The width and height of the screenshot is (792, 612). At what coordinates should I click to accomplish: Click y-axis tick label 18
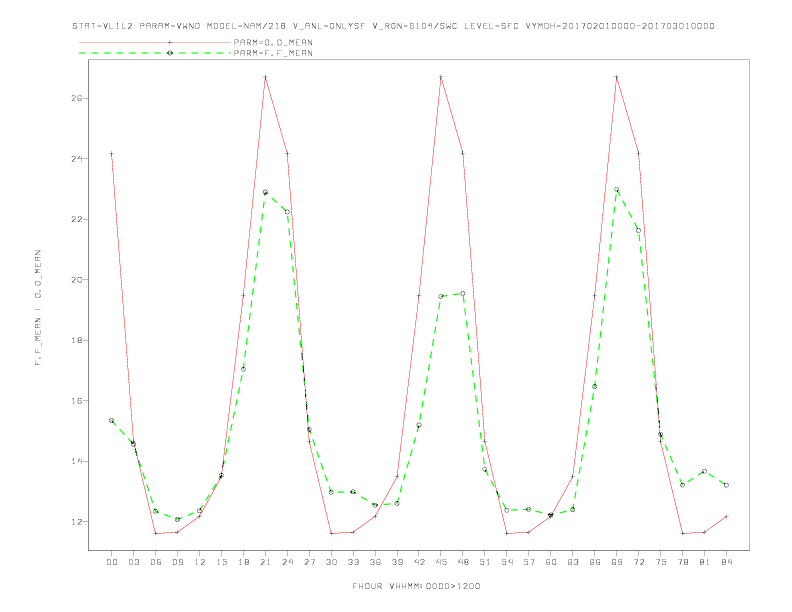pos(77,340)
